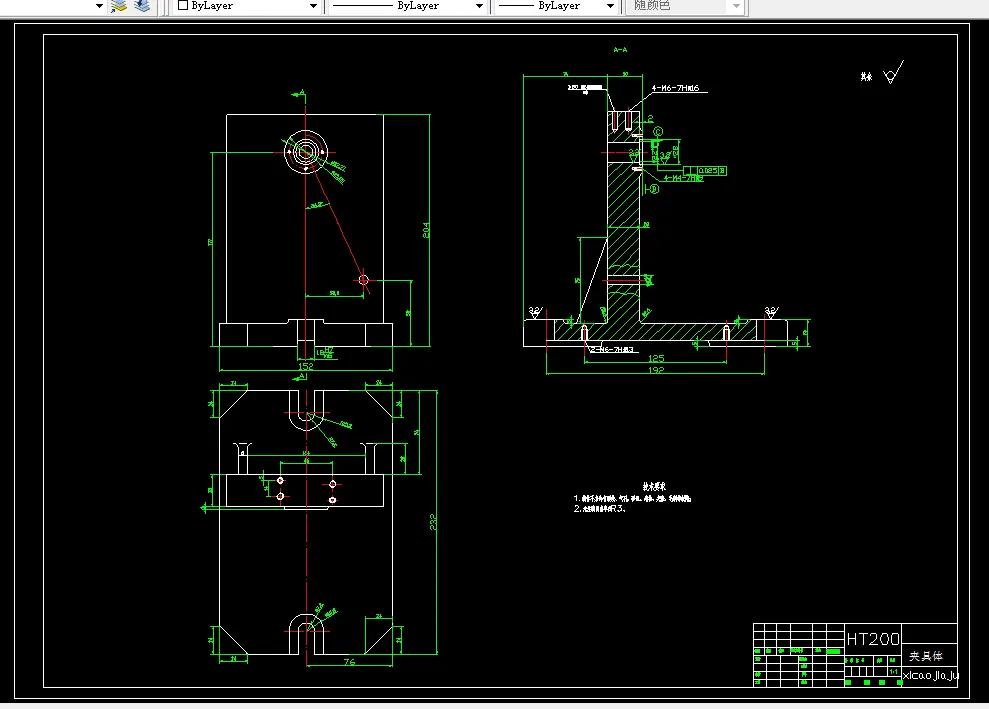Select the HT200 material text in title block
Screen dimensions: 989x709
(873, 639)
